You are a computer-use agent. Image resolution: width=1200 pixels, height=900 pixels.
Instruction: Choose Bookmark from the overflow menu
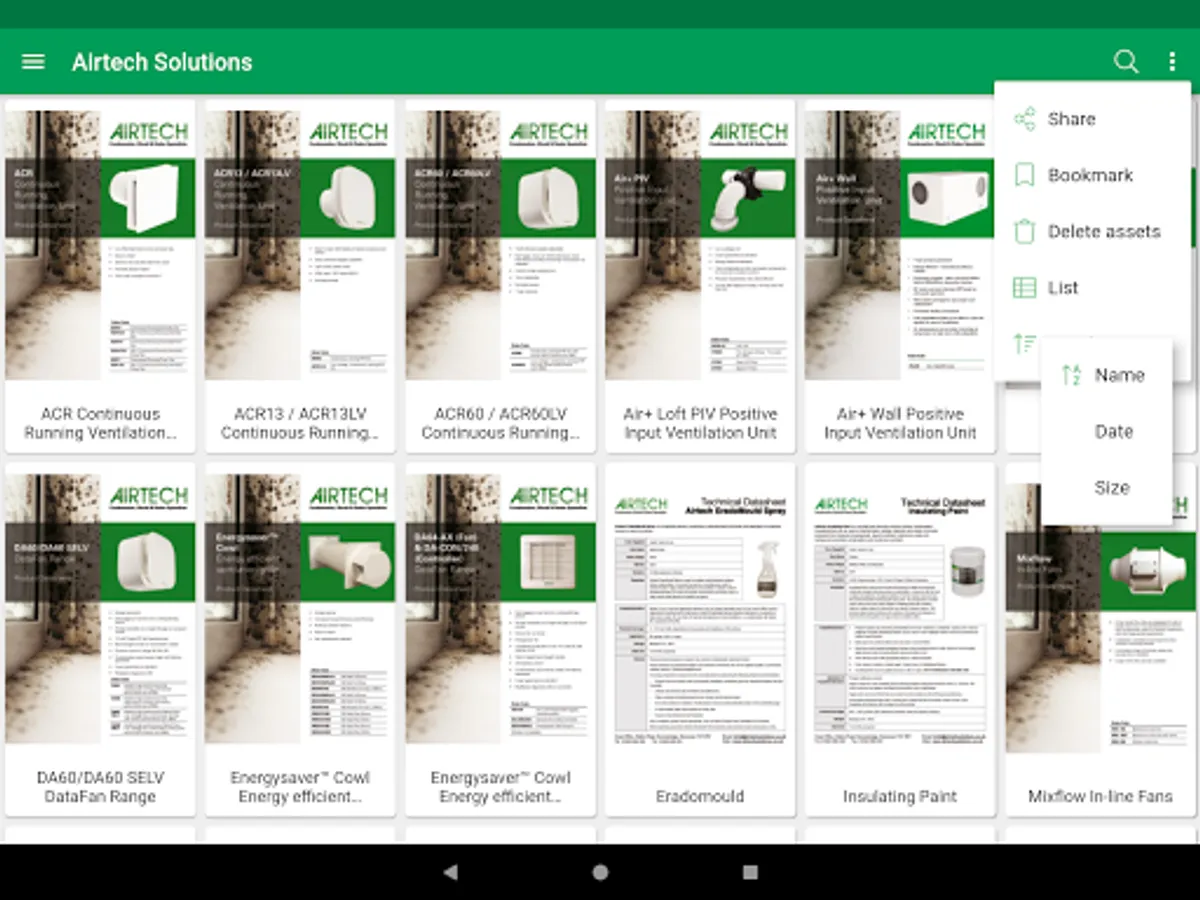click(1092, 175)
